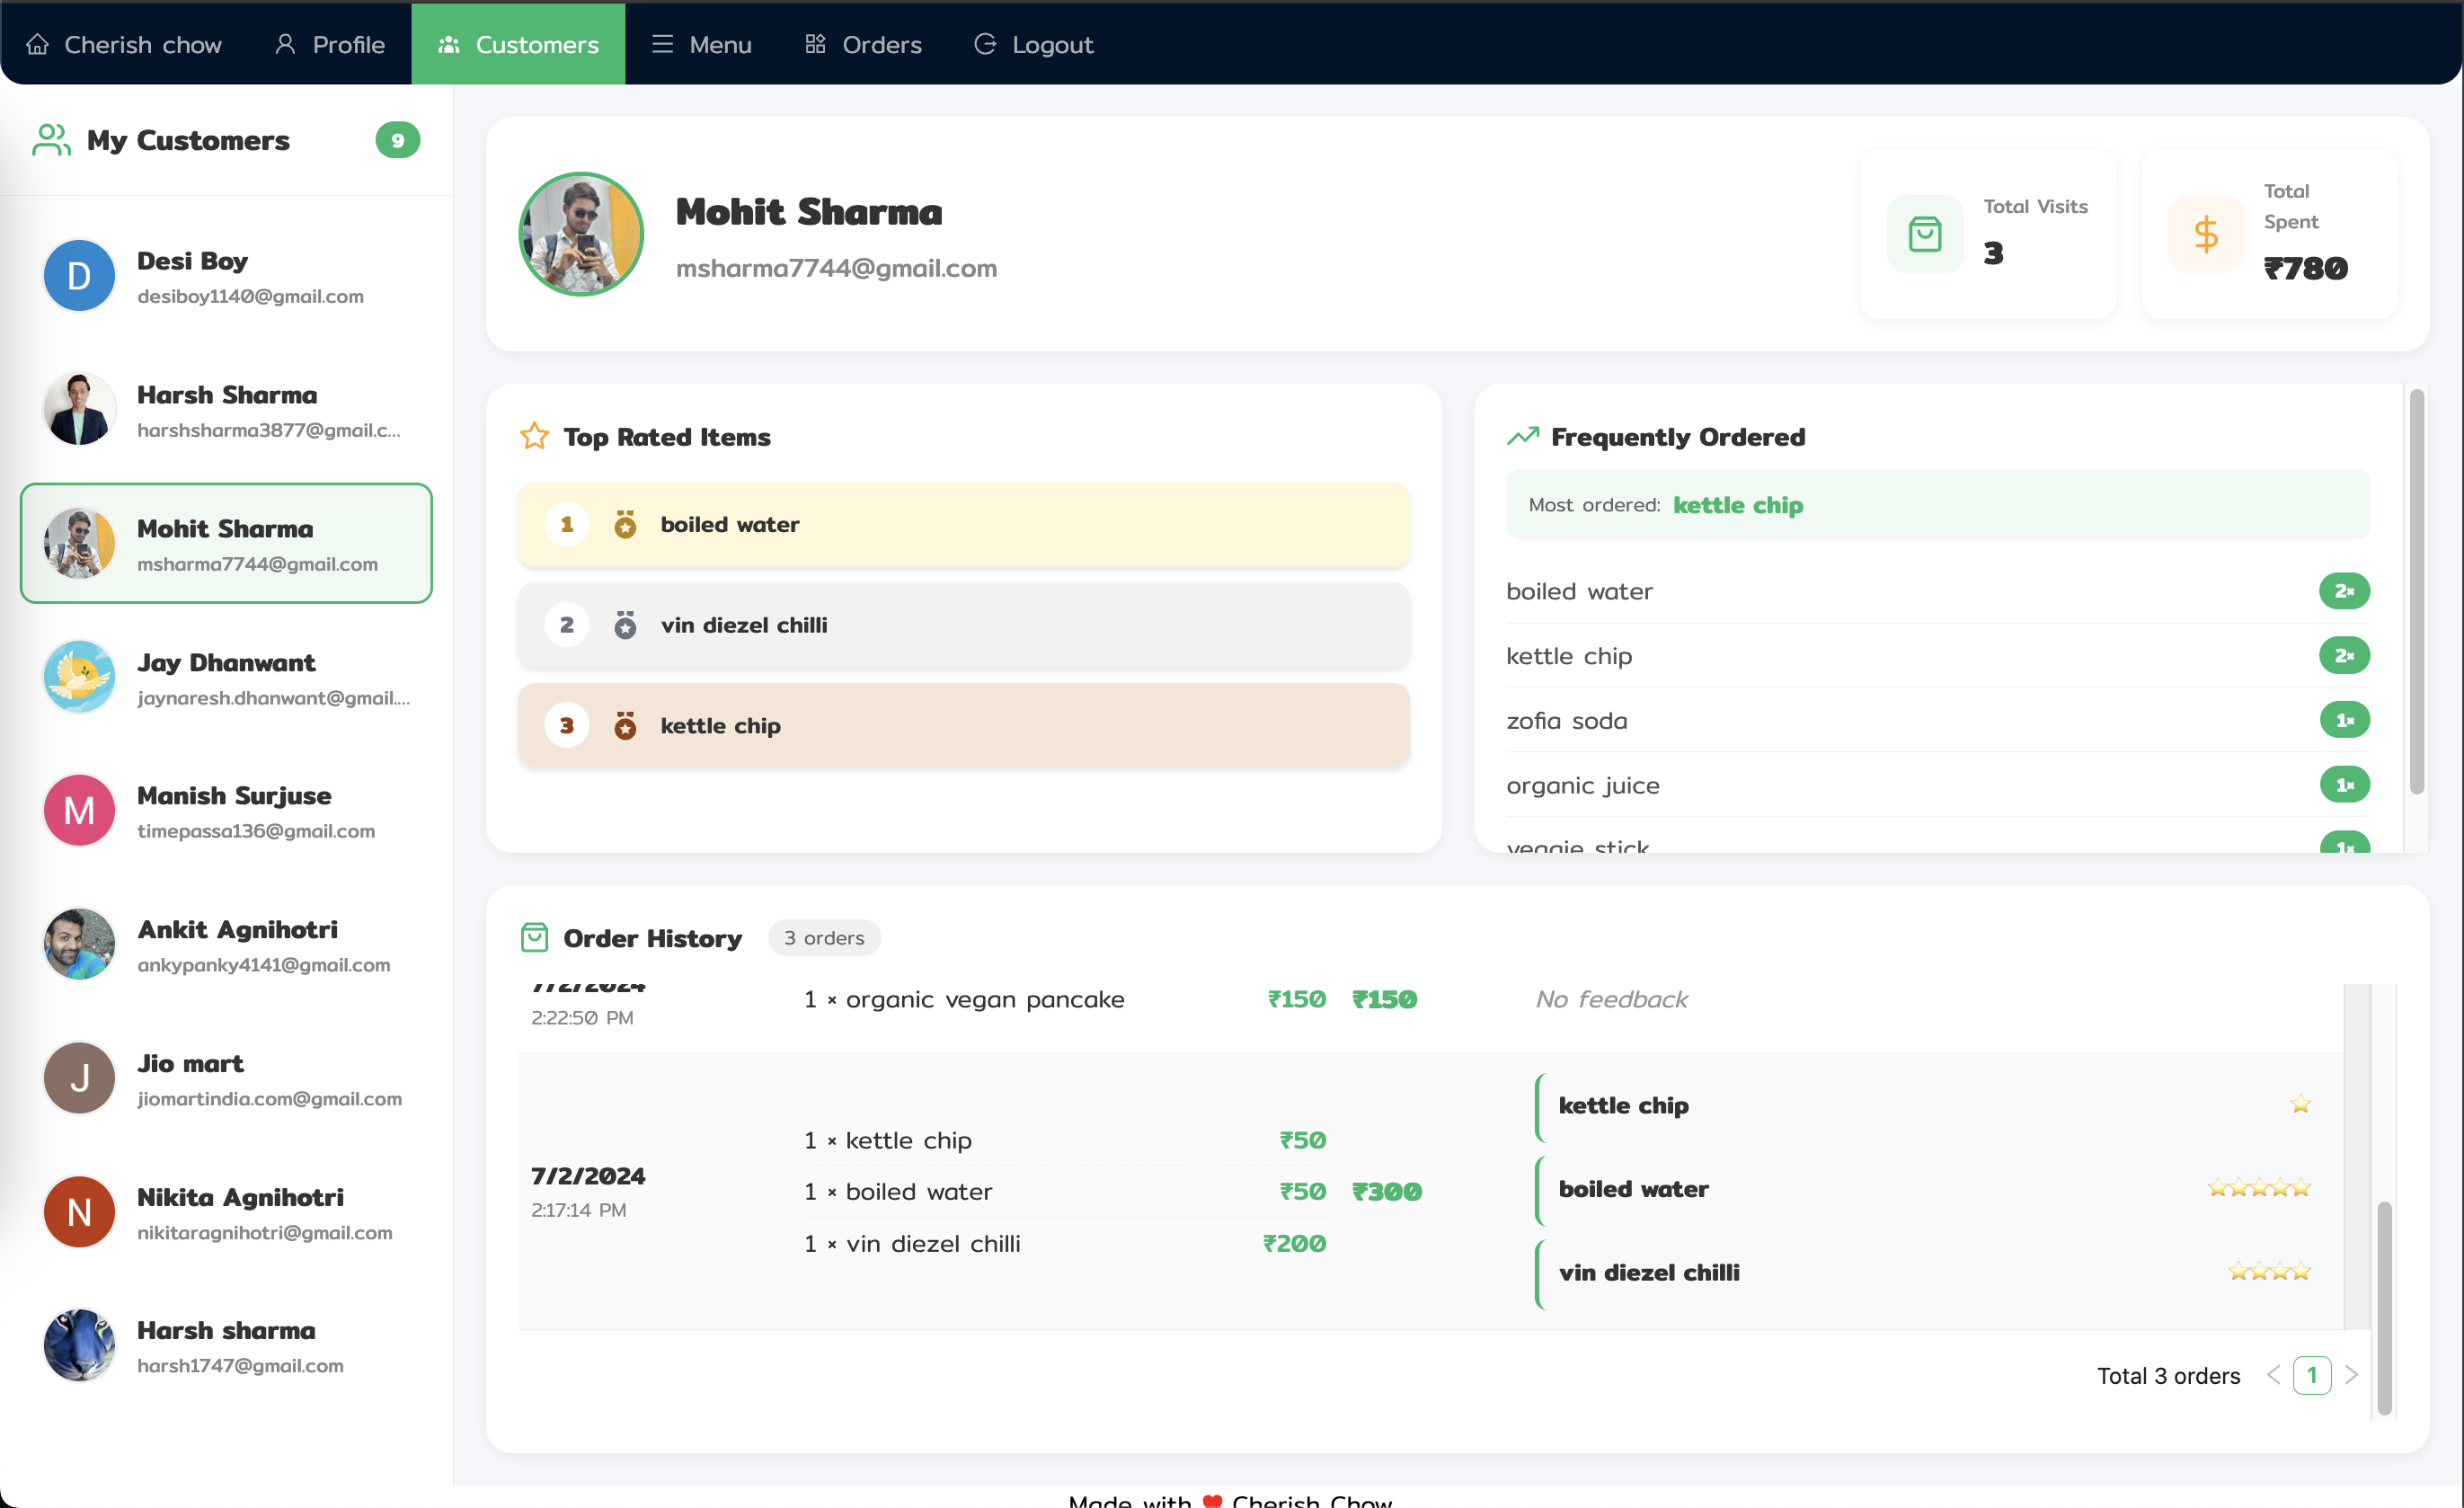2464x1508 pixels.
Task: Open the Menu tab in the navigation bar
Action: pyautogui.click(x=700, y=44)
